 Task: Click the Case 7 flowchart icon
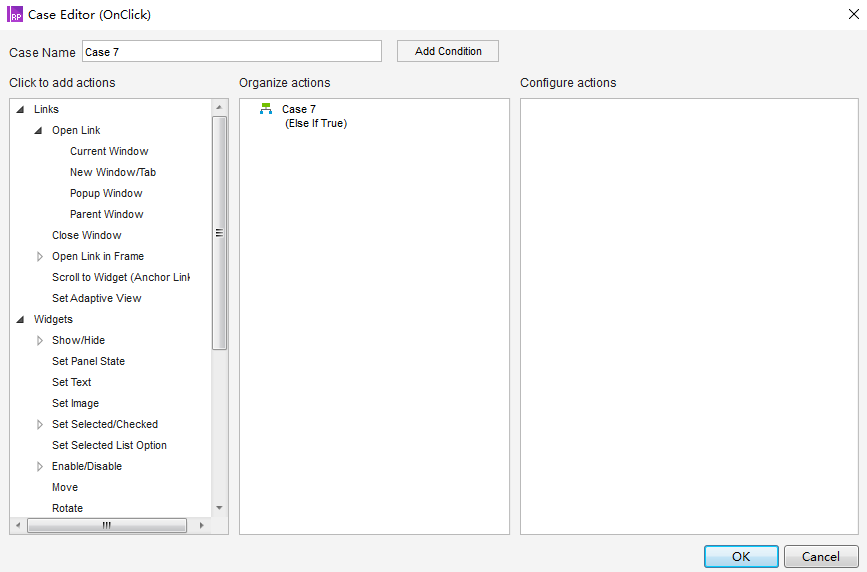pyautogui.click(x=266, y=109)
